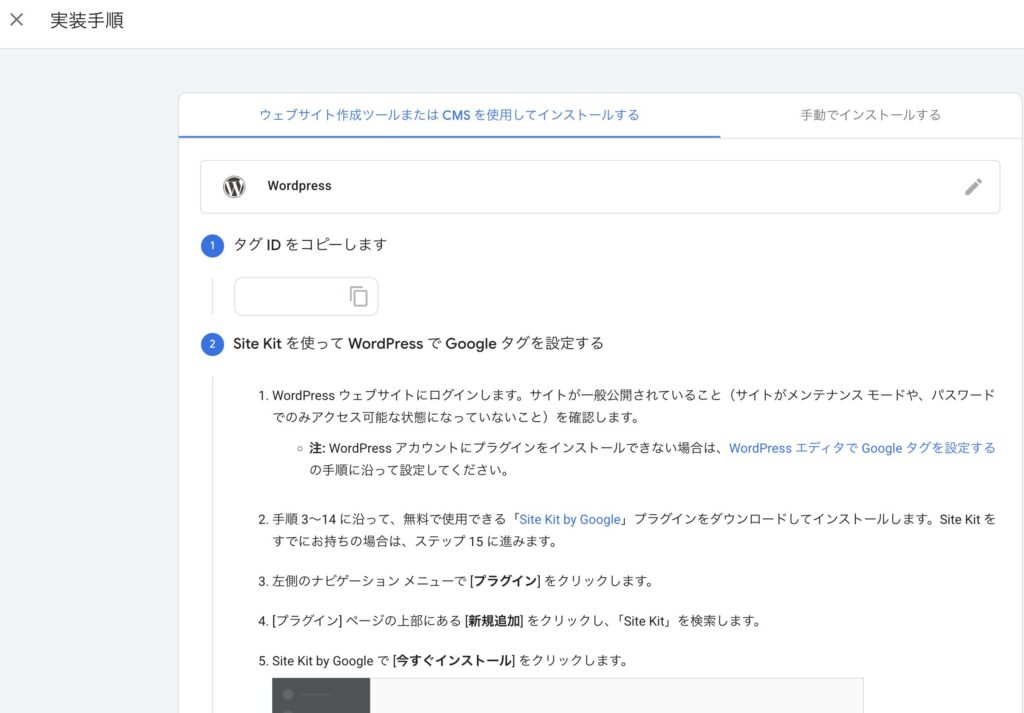Click the Wordpress platform name

(299, 186)
